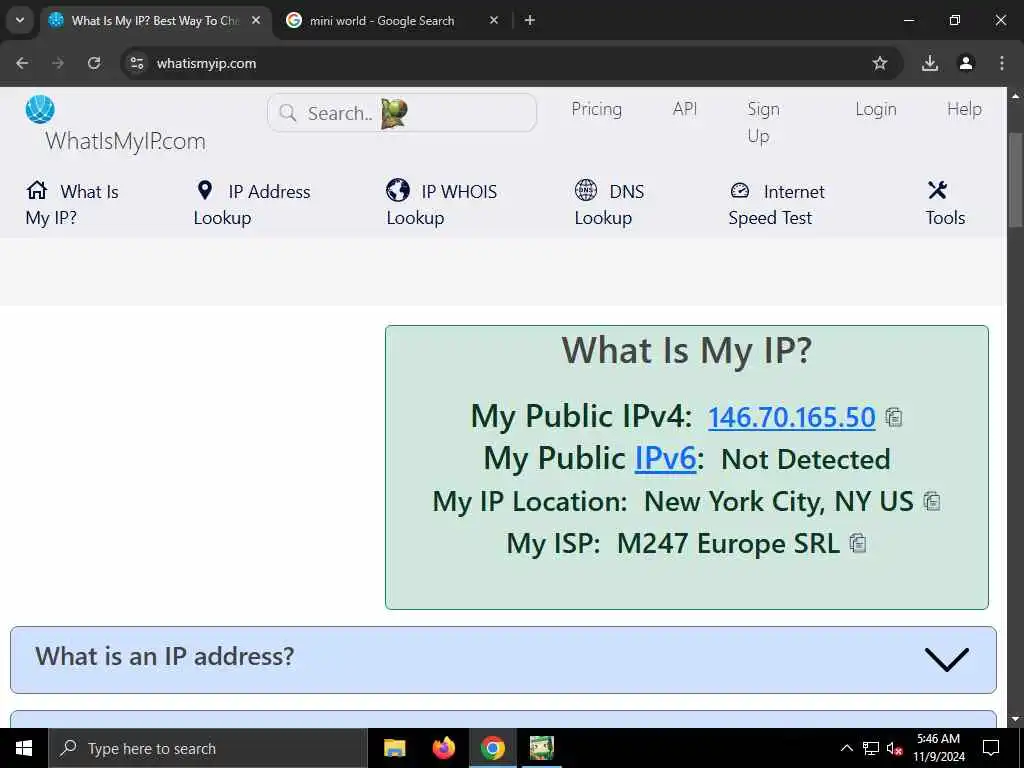Image resolution: width=1024 pixels, height=768 pixels.
Task: Expand the What is an IP address? section
Action: pos(503,660)
